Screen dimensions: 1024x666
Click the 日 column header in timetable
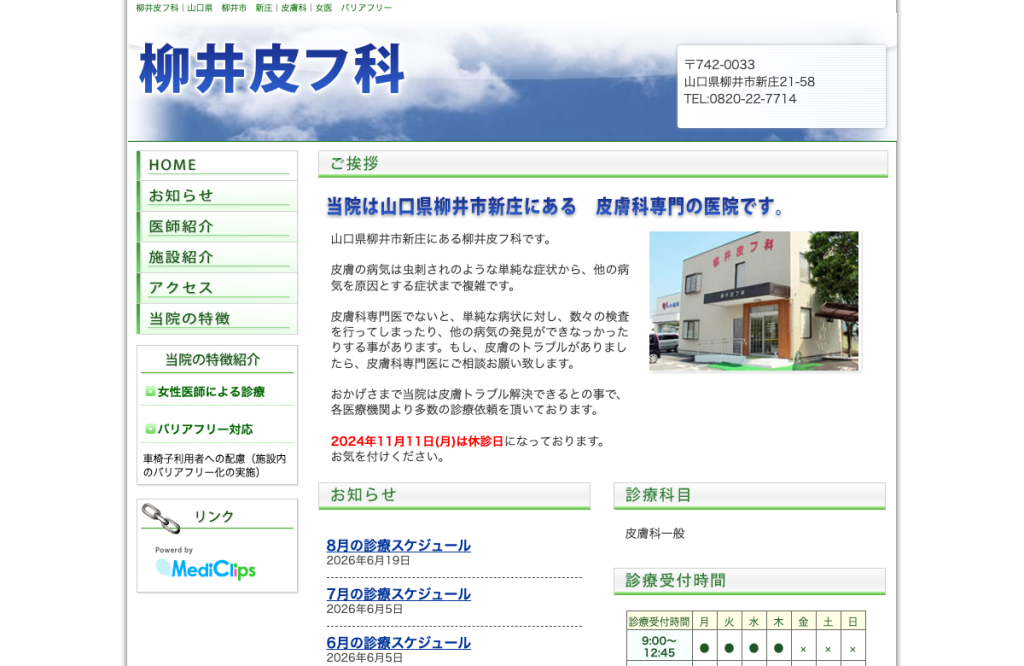point(853,622)
